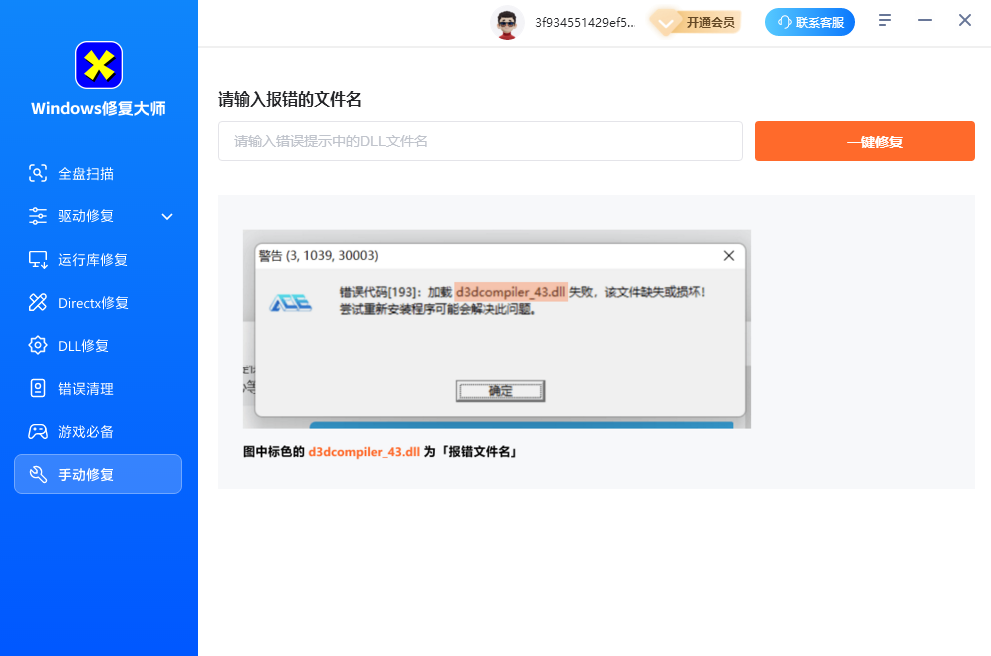Click the diamond VIP badge icon

[x=666, y=23]
